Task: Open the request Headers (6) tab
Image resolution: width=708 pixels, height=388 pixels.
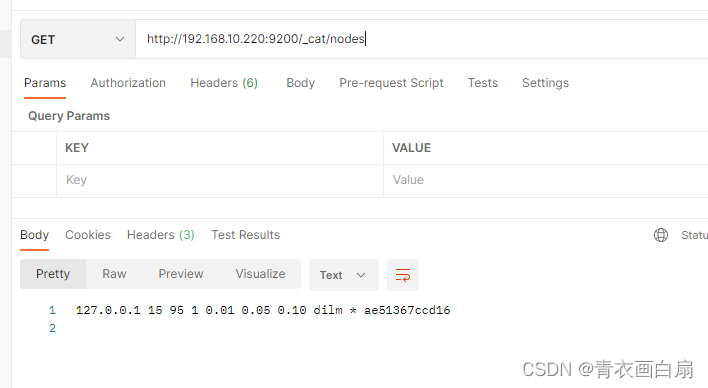Action: (224, 83)
